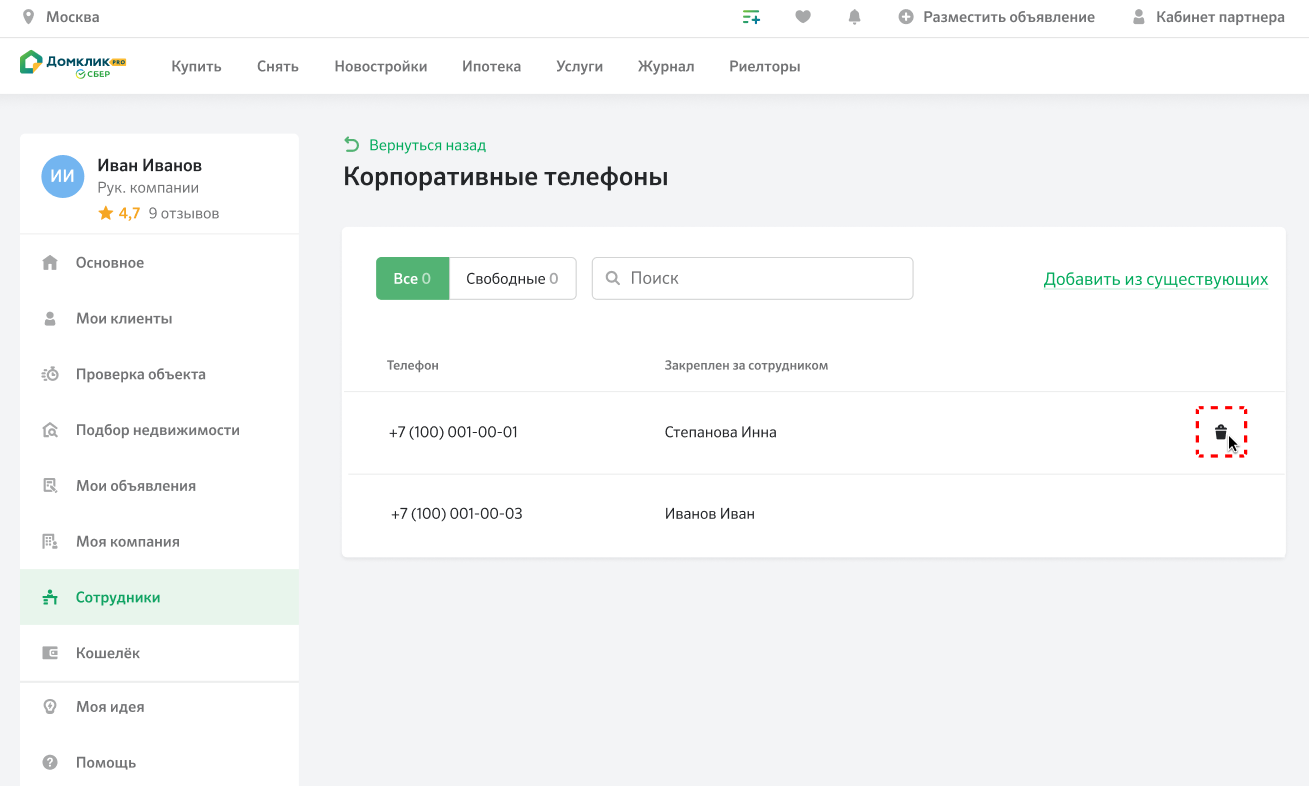Click Разместить объявление link
The width and height of the screenshot is (1309, 786).
1009,17
